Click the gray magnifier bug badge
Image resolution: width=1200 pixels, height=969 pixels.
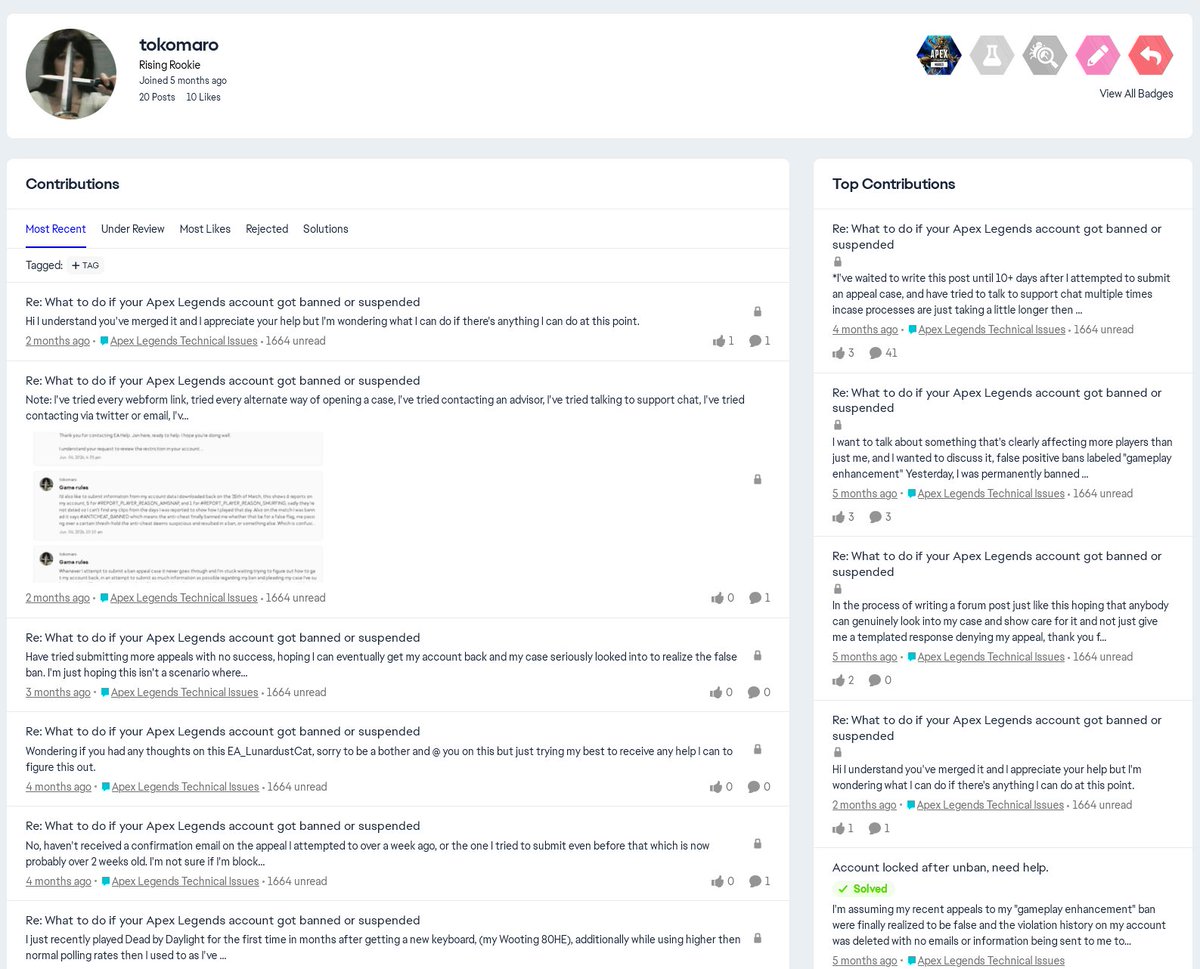(1045, 55)
